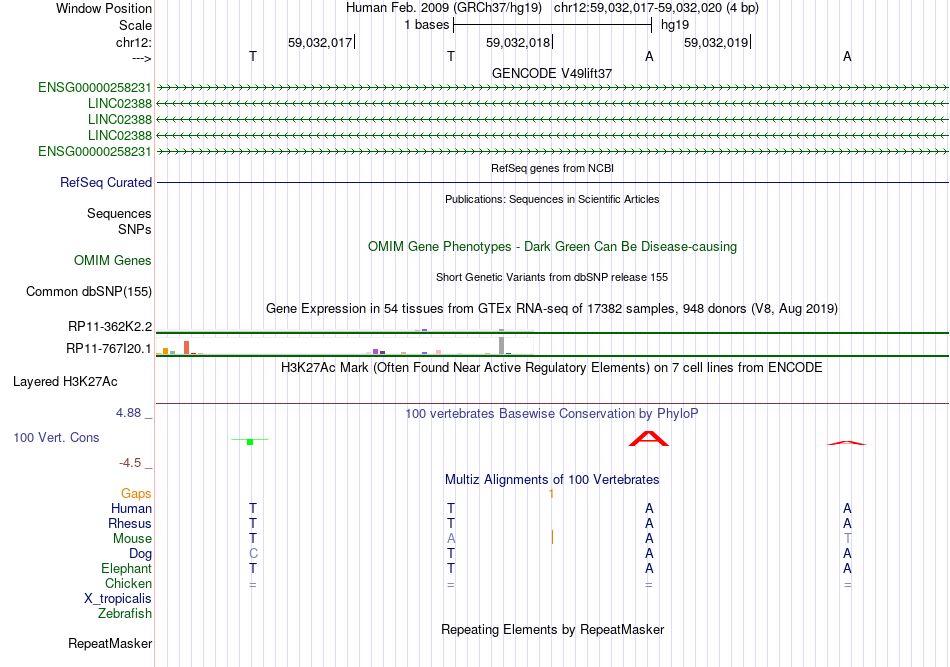Image resolution: width=950 pixels, height=667 pixels.
Task: Click the hg19 label beside the scale bar
Action: tap(675, 25)
